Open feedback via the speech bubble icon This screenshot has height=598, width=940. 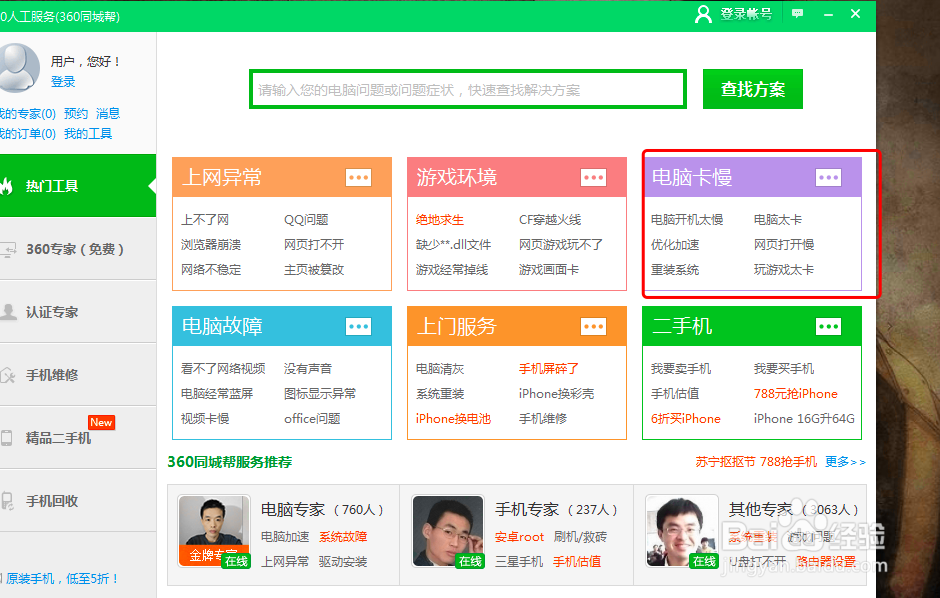pos(795,15)
